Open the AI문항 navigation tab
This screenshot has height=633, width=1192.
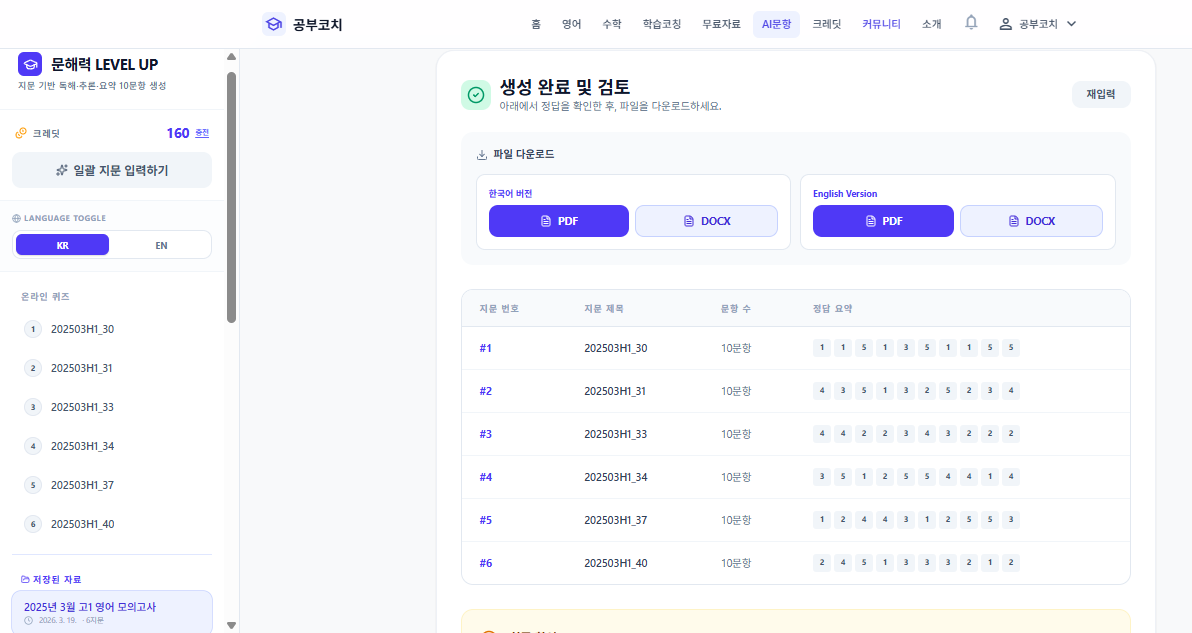(776, 24)
